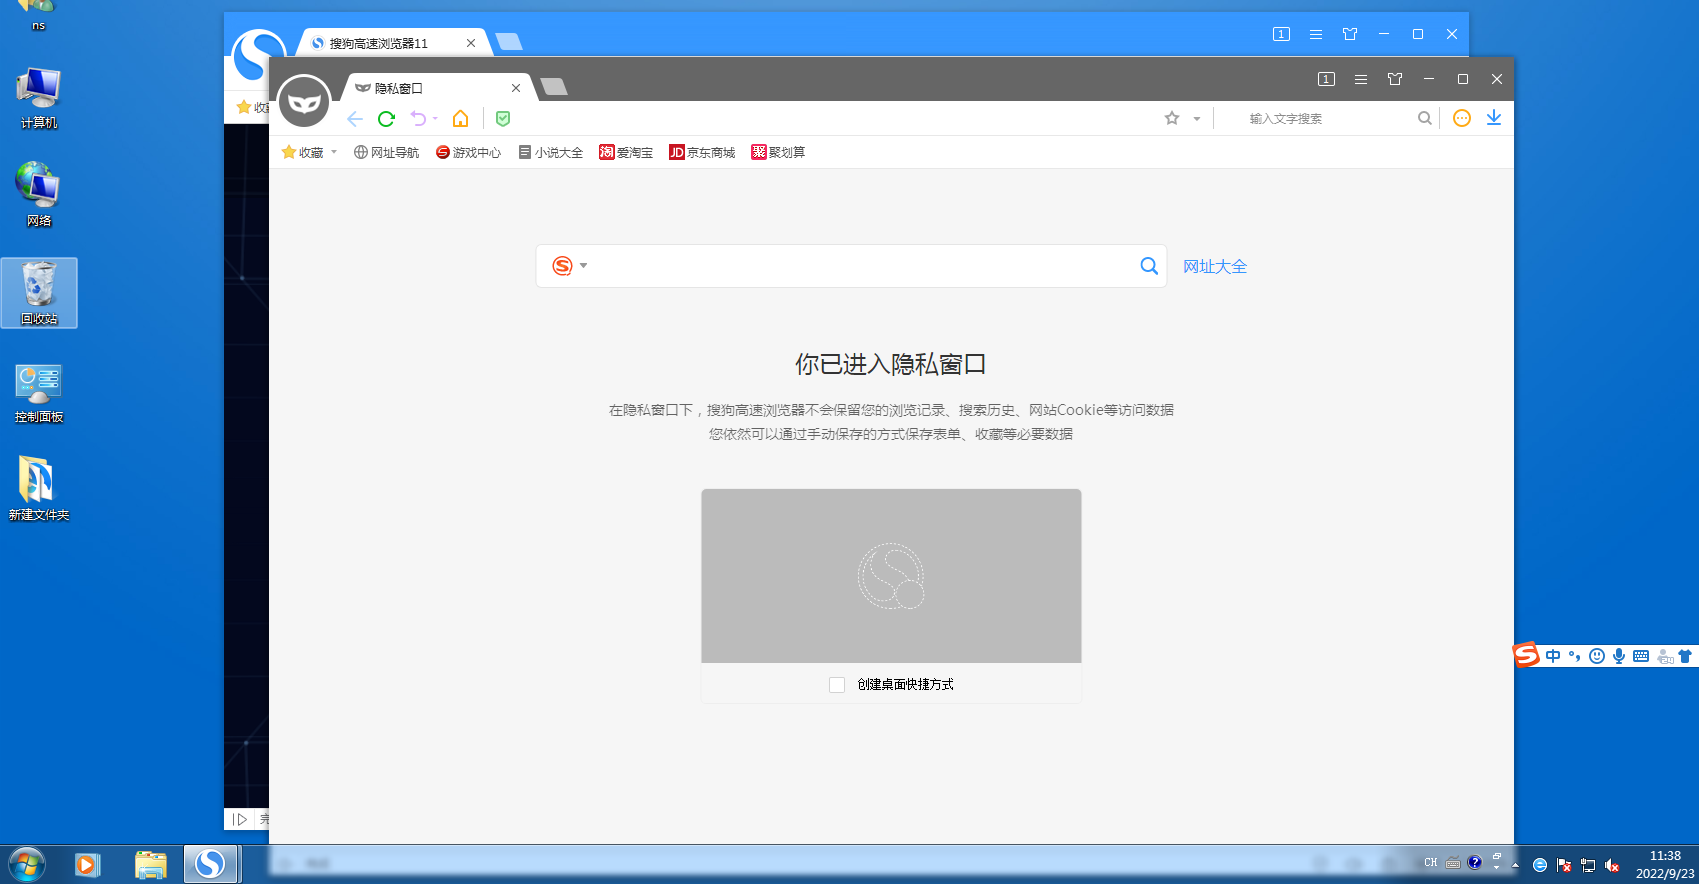Open emoji panel on Sogou IME bar
Viewport: 1699px width, 884px height.
tap(1597, 656)
